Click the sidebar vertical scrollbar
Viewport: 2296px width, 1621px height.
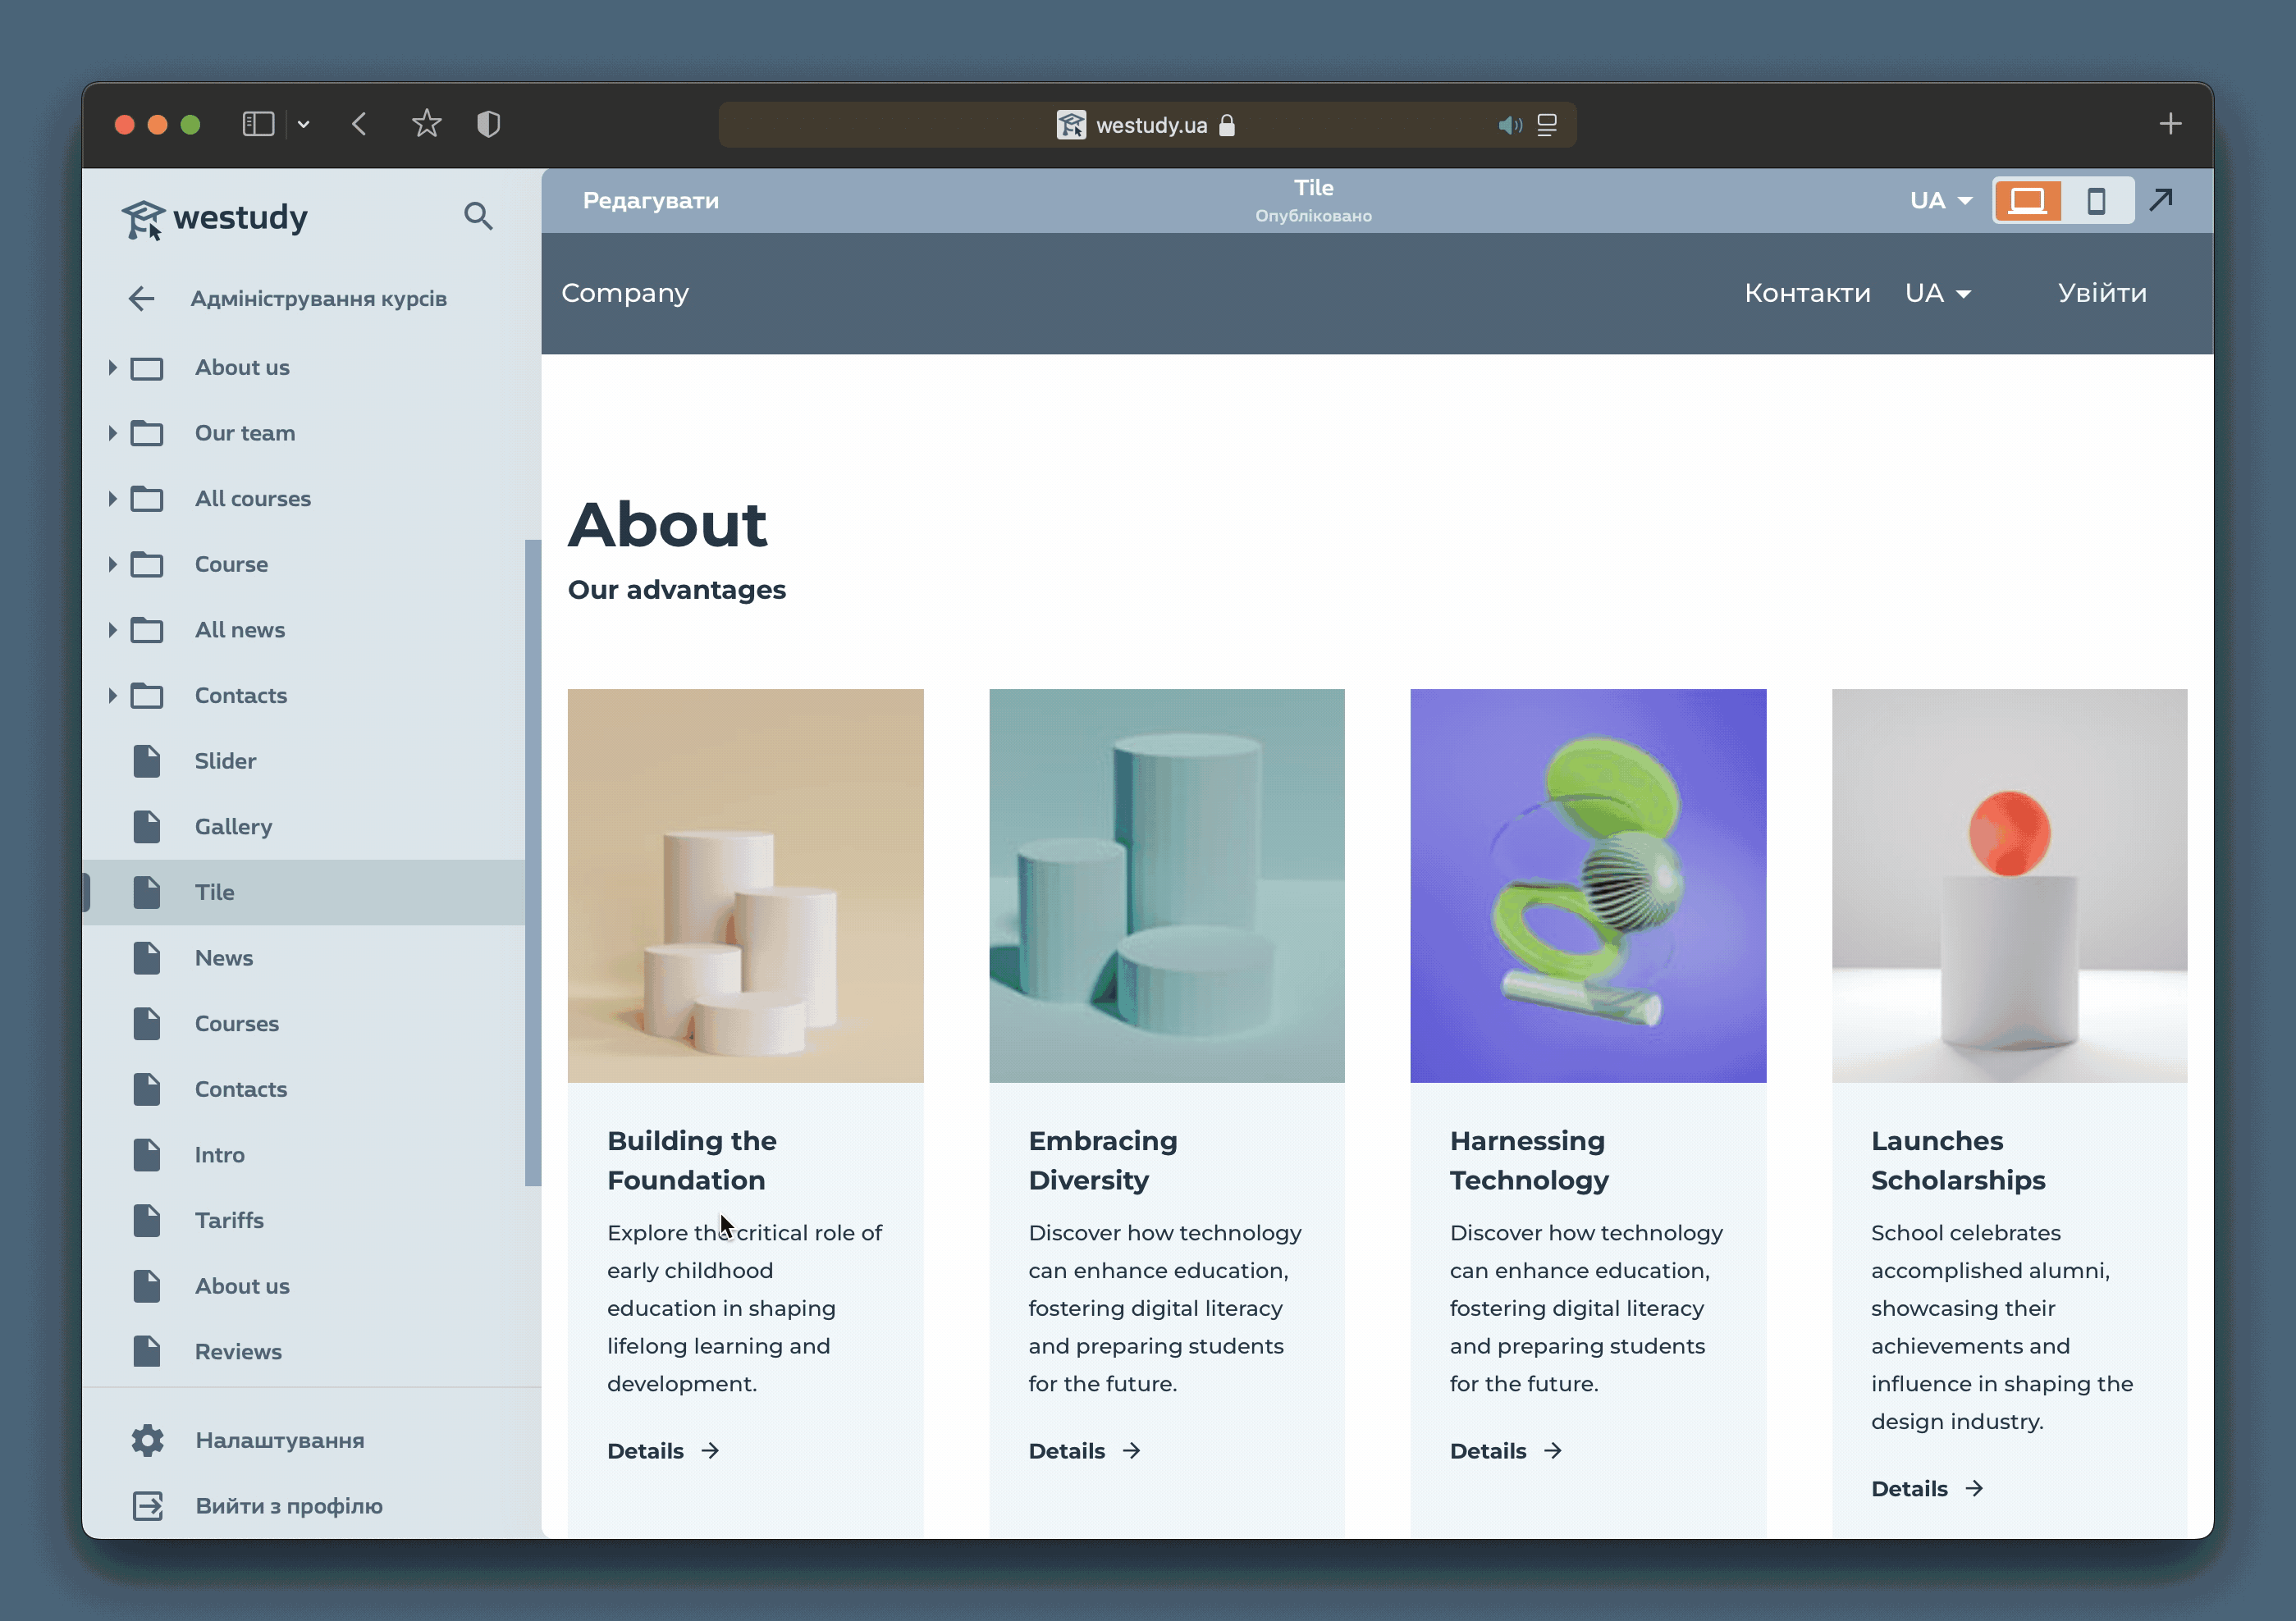click(533, 863)
